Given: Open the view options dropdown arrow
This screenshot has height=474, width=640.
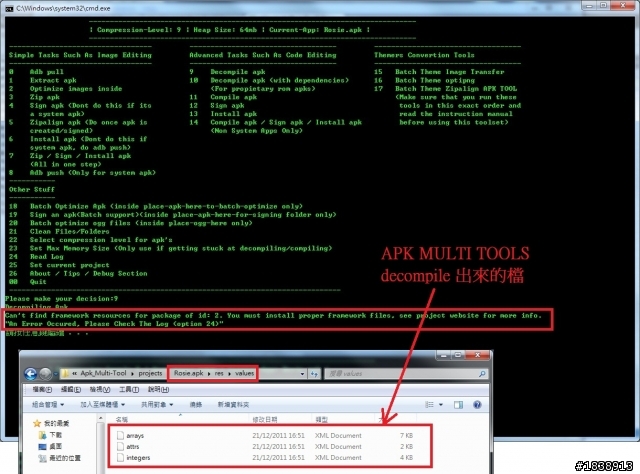Looking at the screenshot, I should [441, 405].
